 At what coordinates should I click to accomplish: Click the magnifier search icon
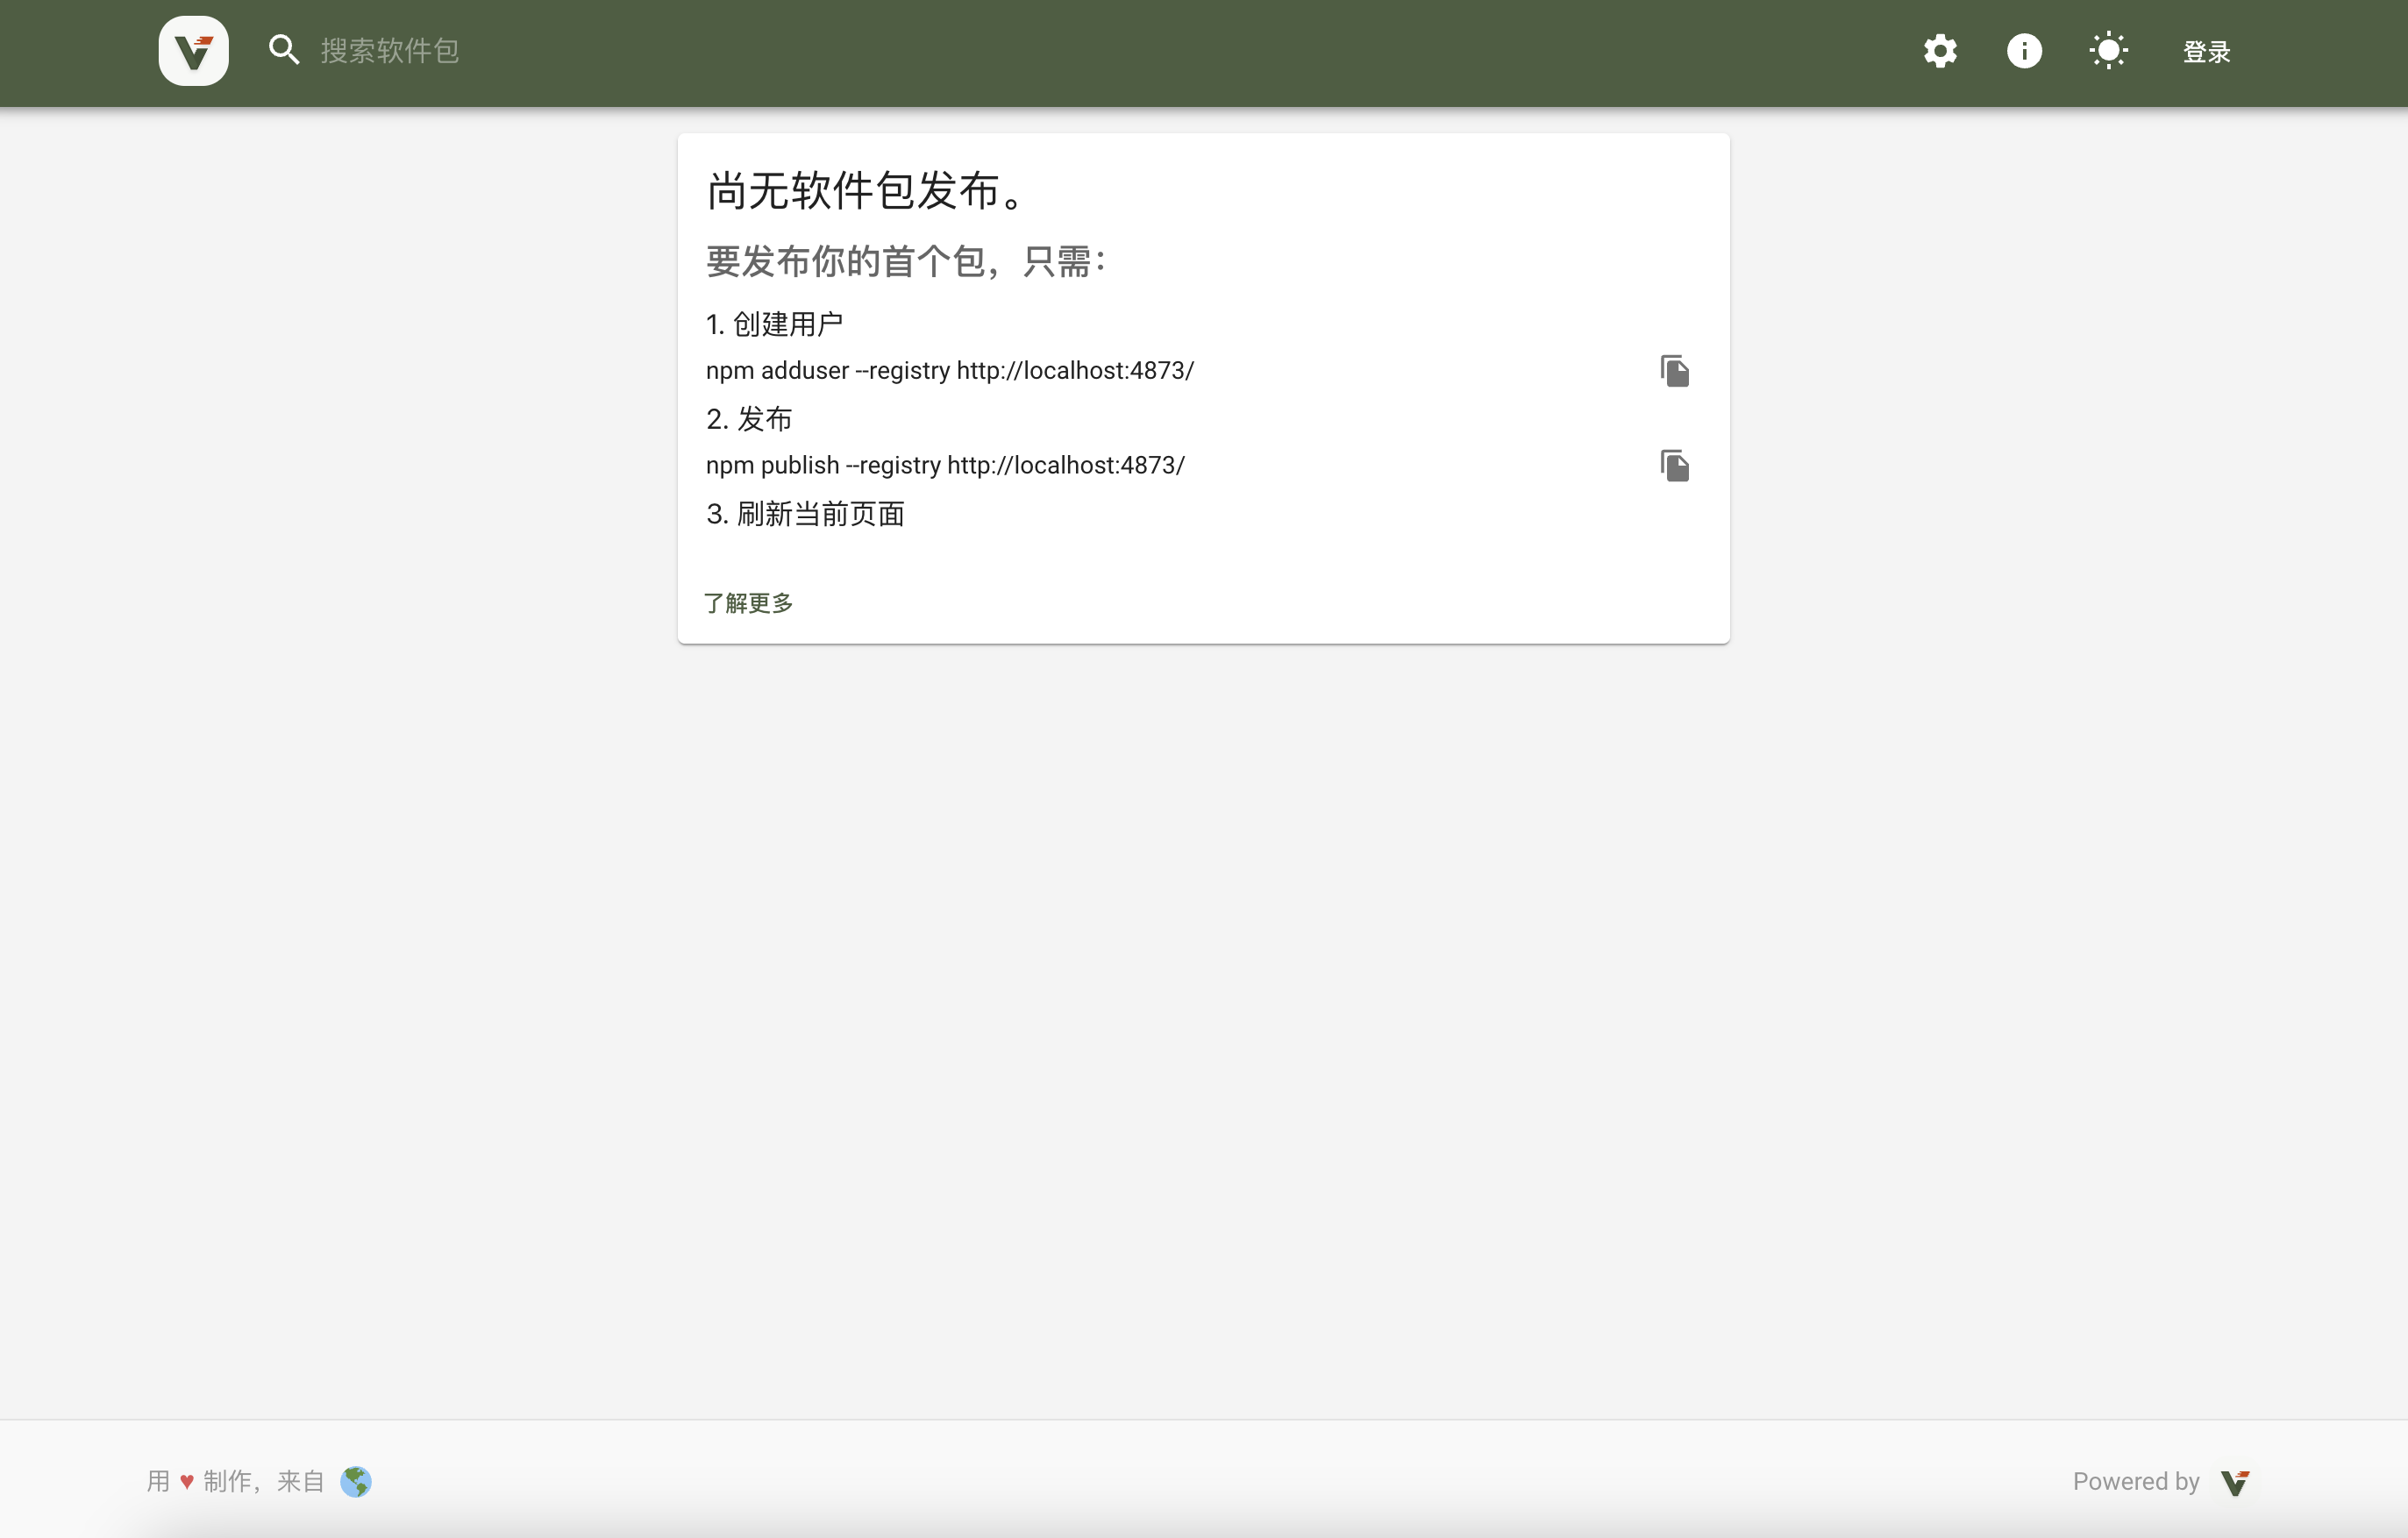(284, 50)
